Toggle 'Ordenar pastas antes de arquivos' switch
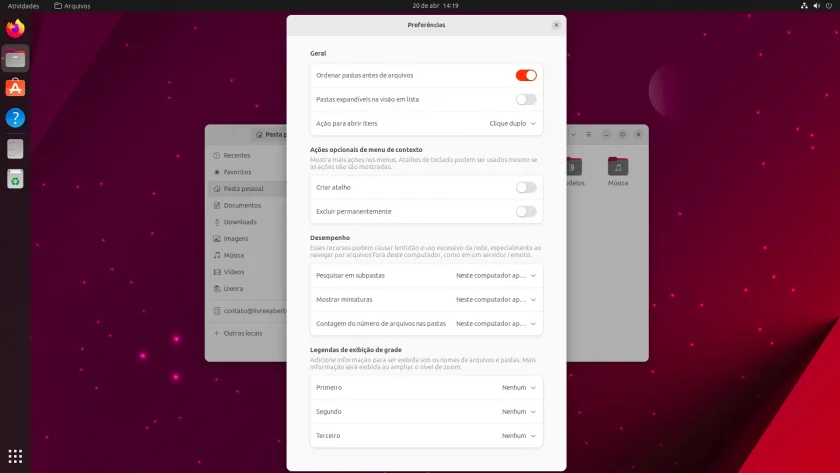The image size is (840, 473). (526, 76)
